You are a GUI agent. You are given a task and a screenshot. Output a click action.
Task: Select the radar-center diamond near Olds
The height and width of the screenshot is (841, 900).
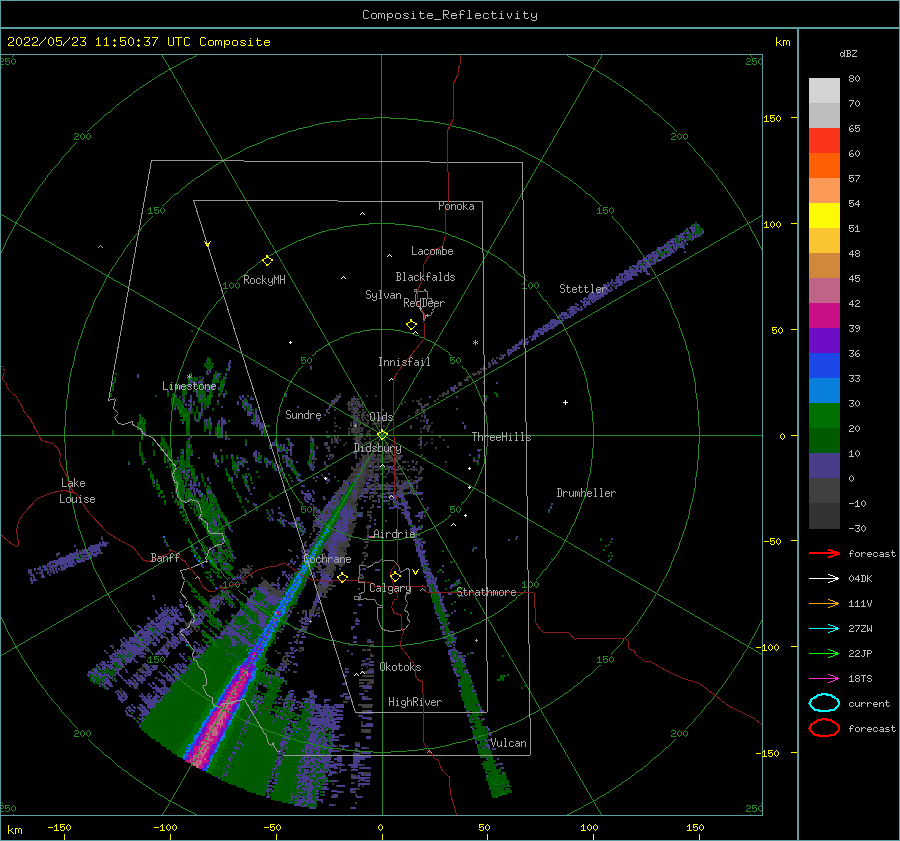[382, 435]
